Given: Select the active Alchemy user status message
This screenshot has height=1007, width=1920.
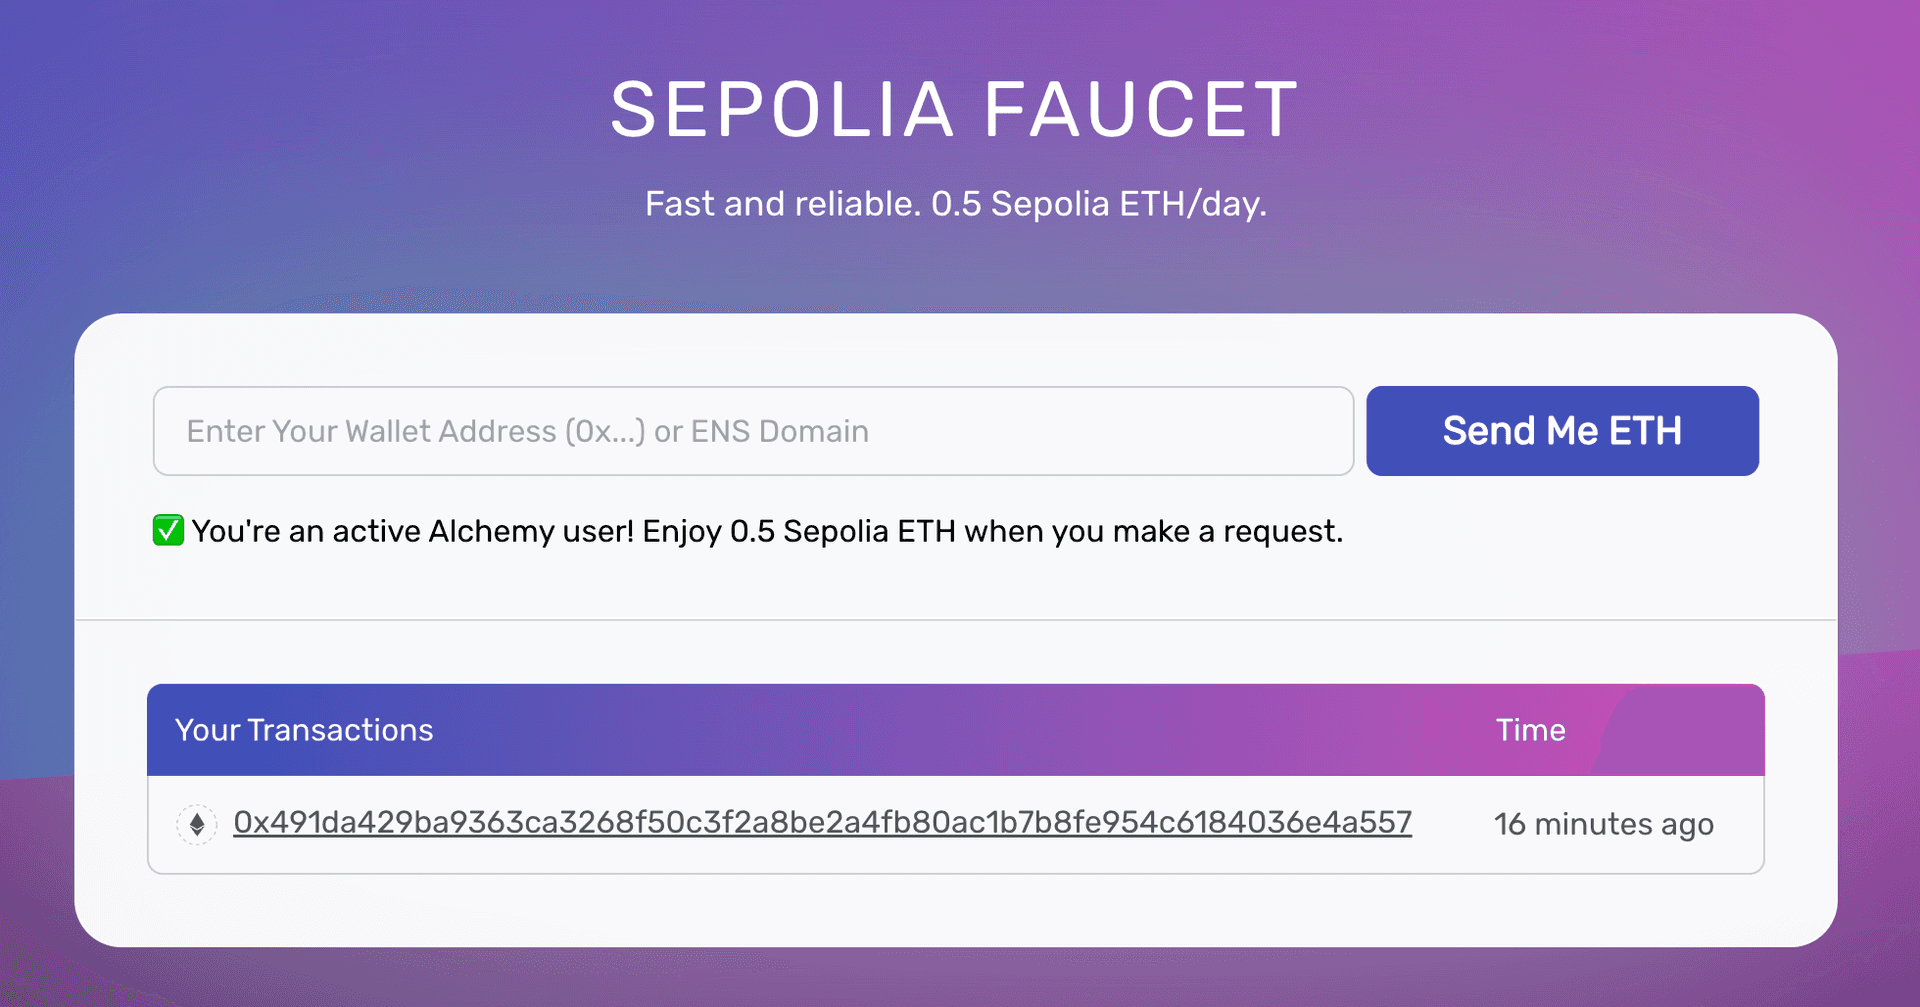Looking at the screenshot, I should coord(768,530).
